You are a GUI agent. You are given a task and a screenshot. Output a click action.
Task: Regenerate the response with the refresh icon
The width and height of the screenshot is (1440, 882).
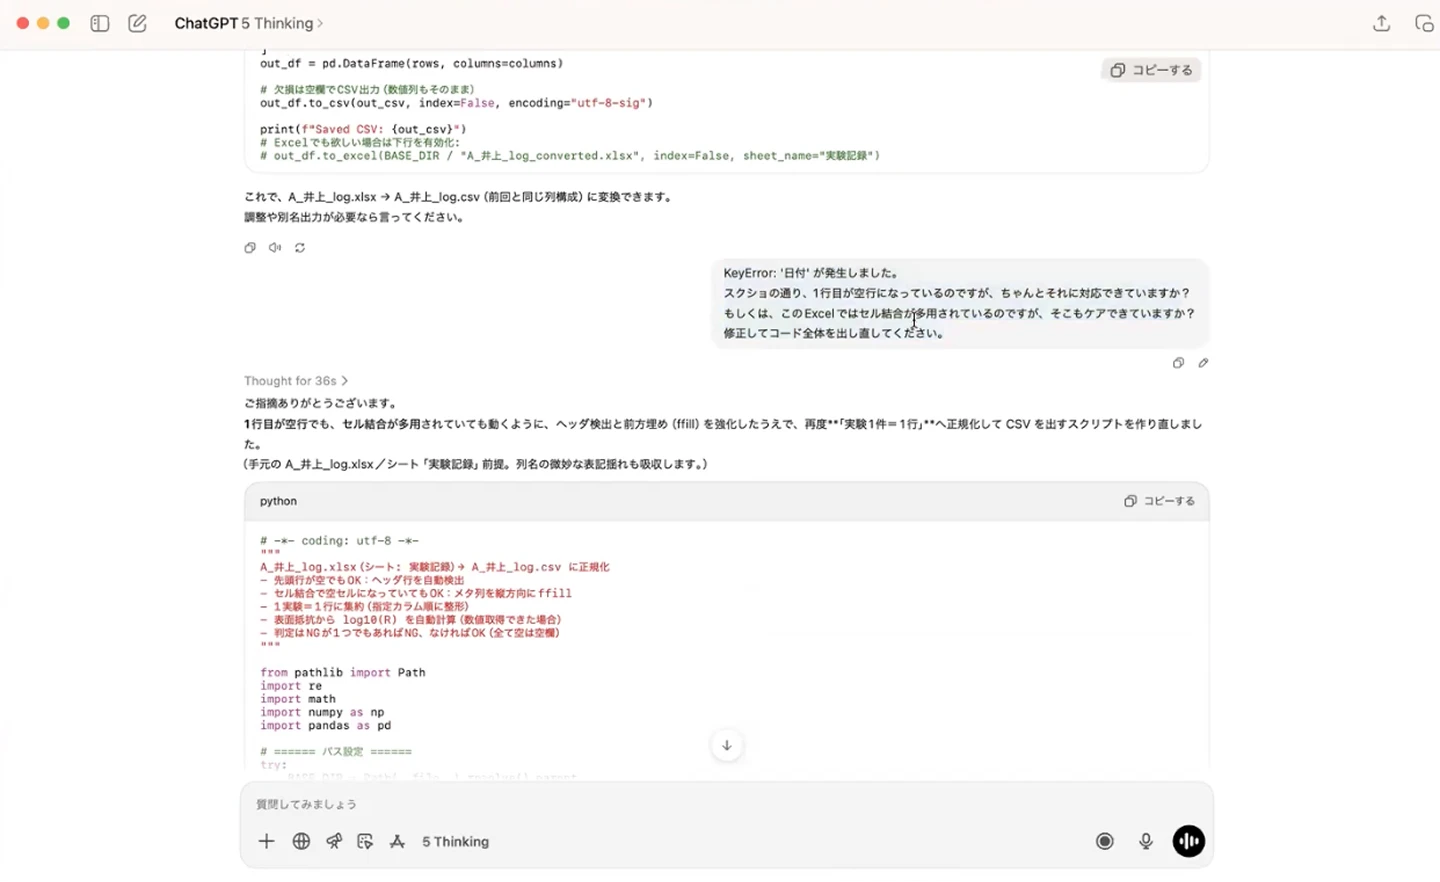(300, 247)
